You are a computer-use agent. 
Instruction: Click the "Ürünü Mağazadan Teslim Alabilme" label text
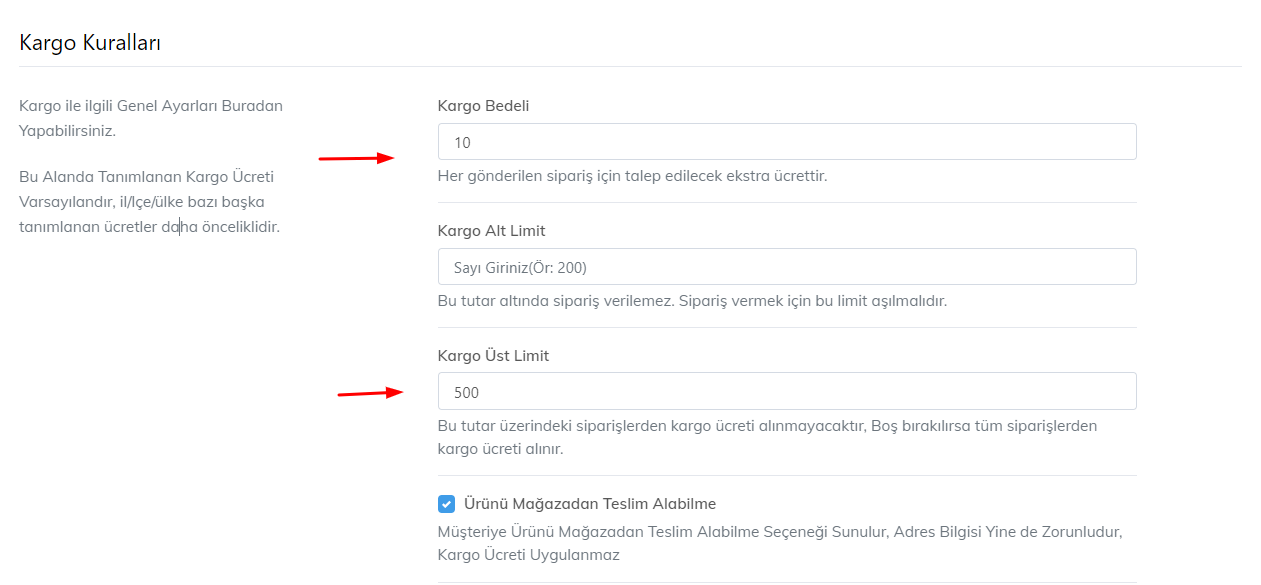pyautogui.click(x=590, y=504)
